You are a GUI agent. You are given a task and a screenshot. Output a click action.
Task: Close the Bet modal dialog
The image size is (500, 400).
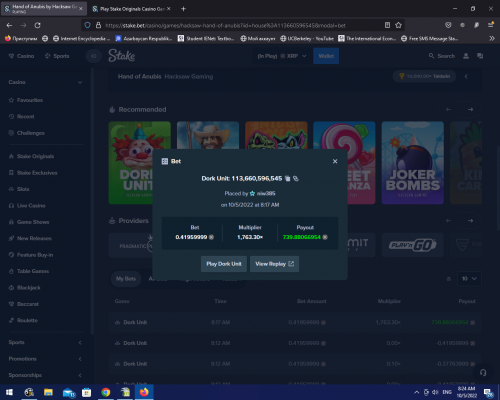tap(335, 161)
